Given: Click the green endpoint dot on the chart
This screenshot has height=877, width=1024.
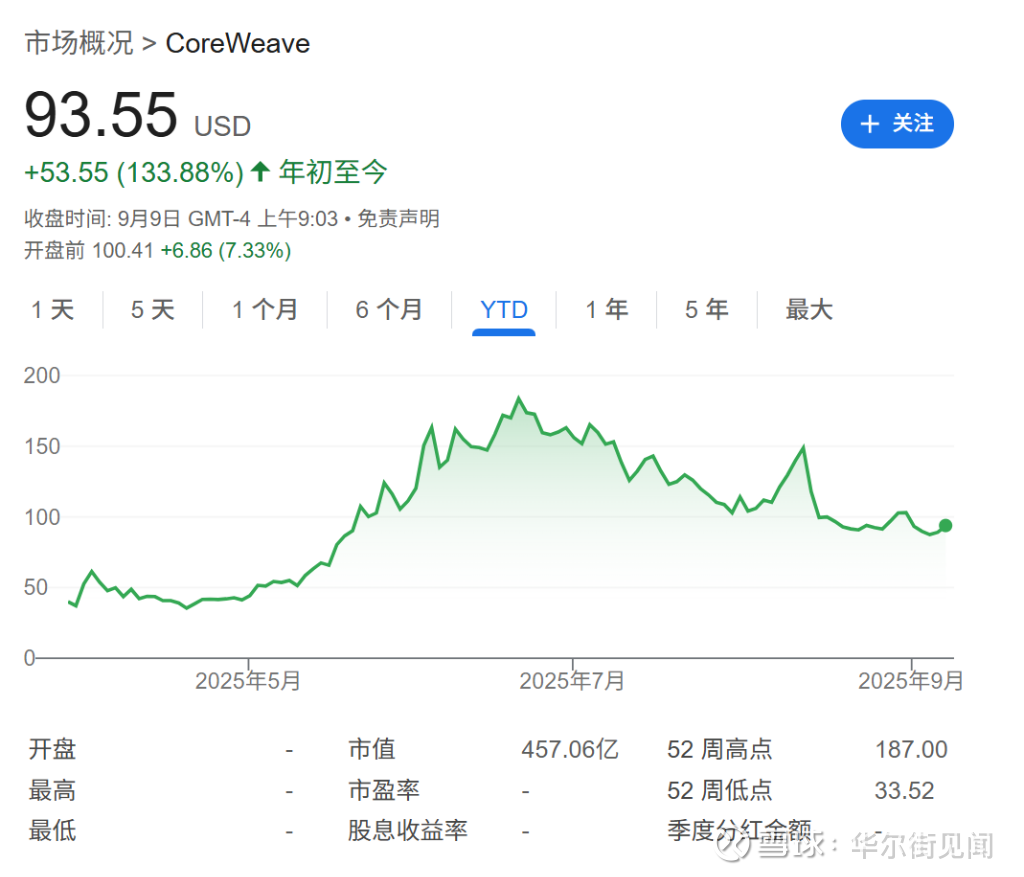Looking at the screenshot, I should click(x=945, y=525).
